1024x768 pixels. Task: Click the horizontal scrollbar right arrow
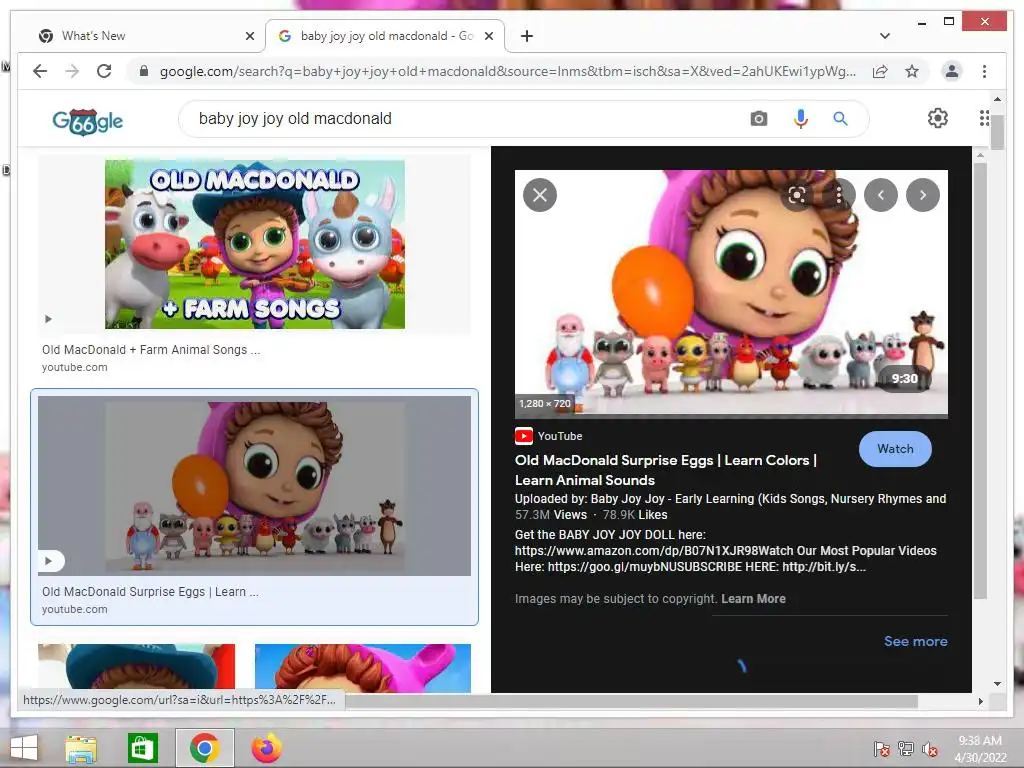(x=980, y=701)
